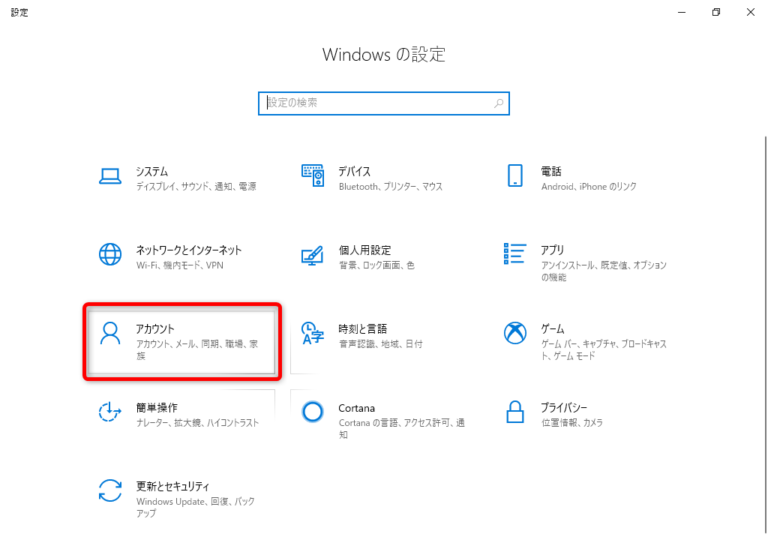This screenshot has width=768, height=546.
Task: Restore down the 設定 window
Action: coord(716,12)
